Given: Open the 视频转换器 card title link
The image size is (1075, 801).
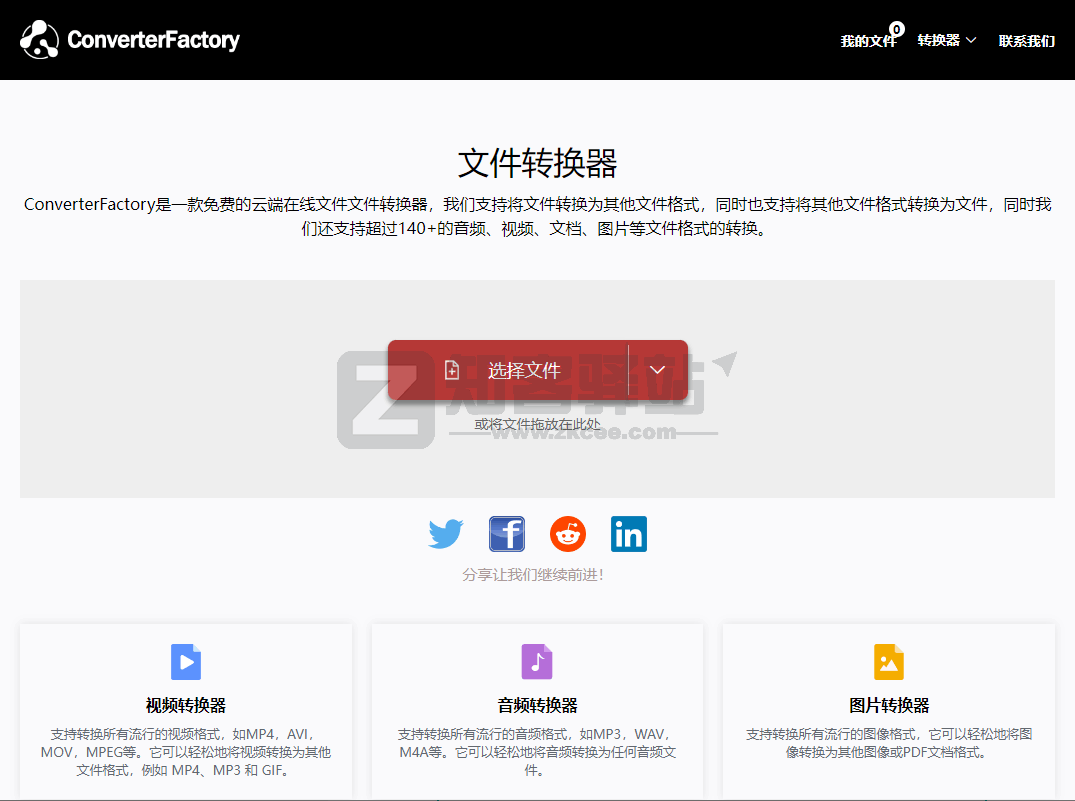Looking at the screenshot, I should point(185,704).
